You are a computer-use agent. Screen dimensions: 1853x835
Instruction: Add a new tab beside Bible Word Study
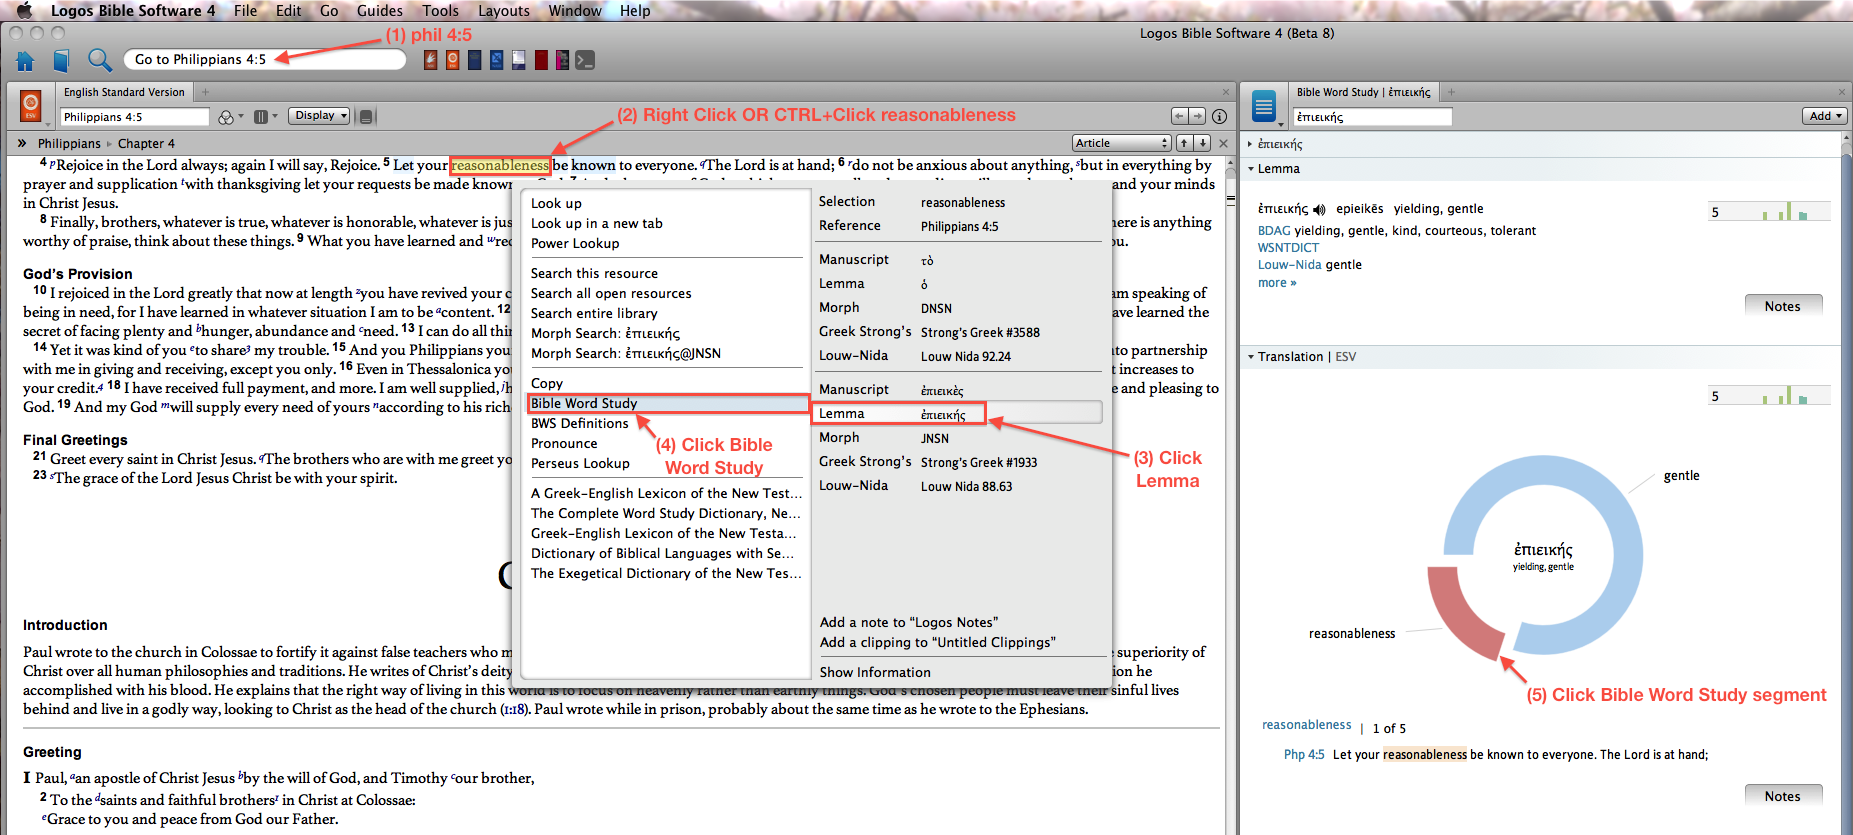[1451, 92]
